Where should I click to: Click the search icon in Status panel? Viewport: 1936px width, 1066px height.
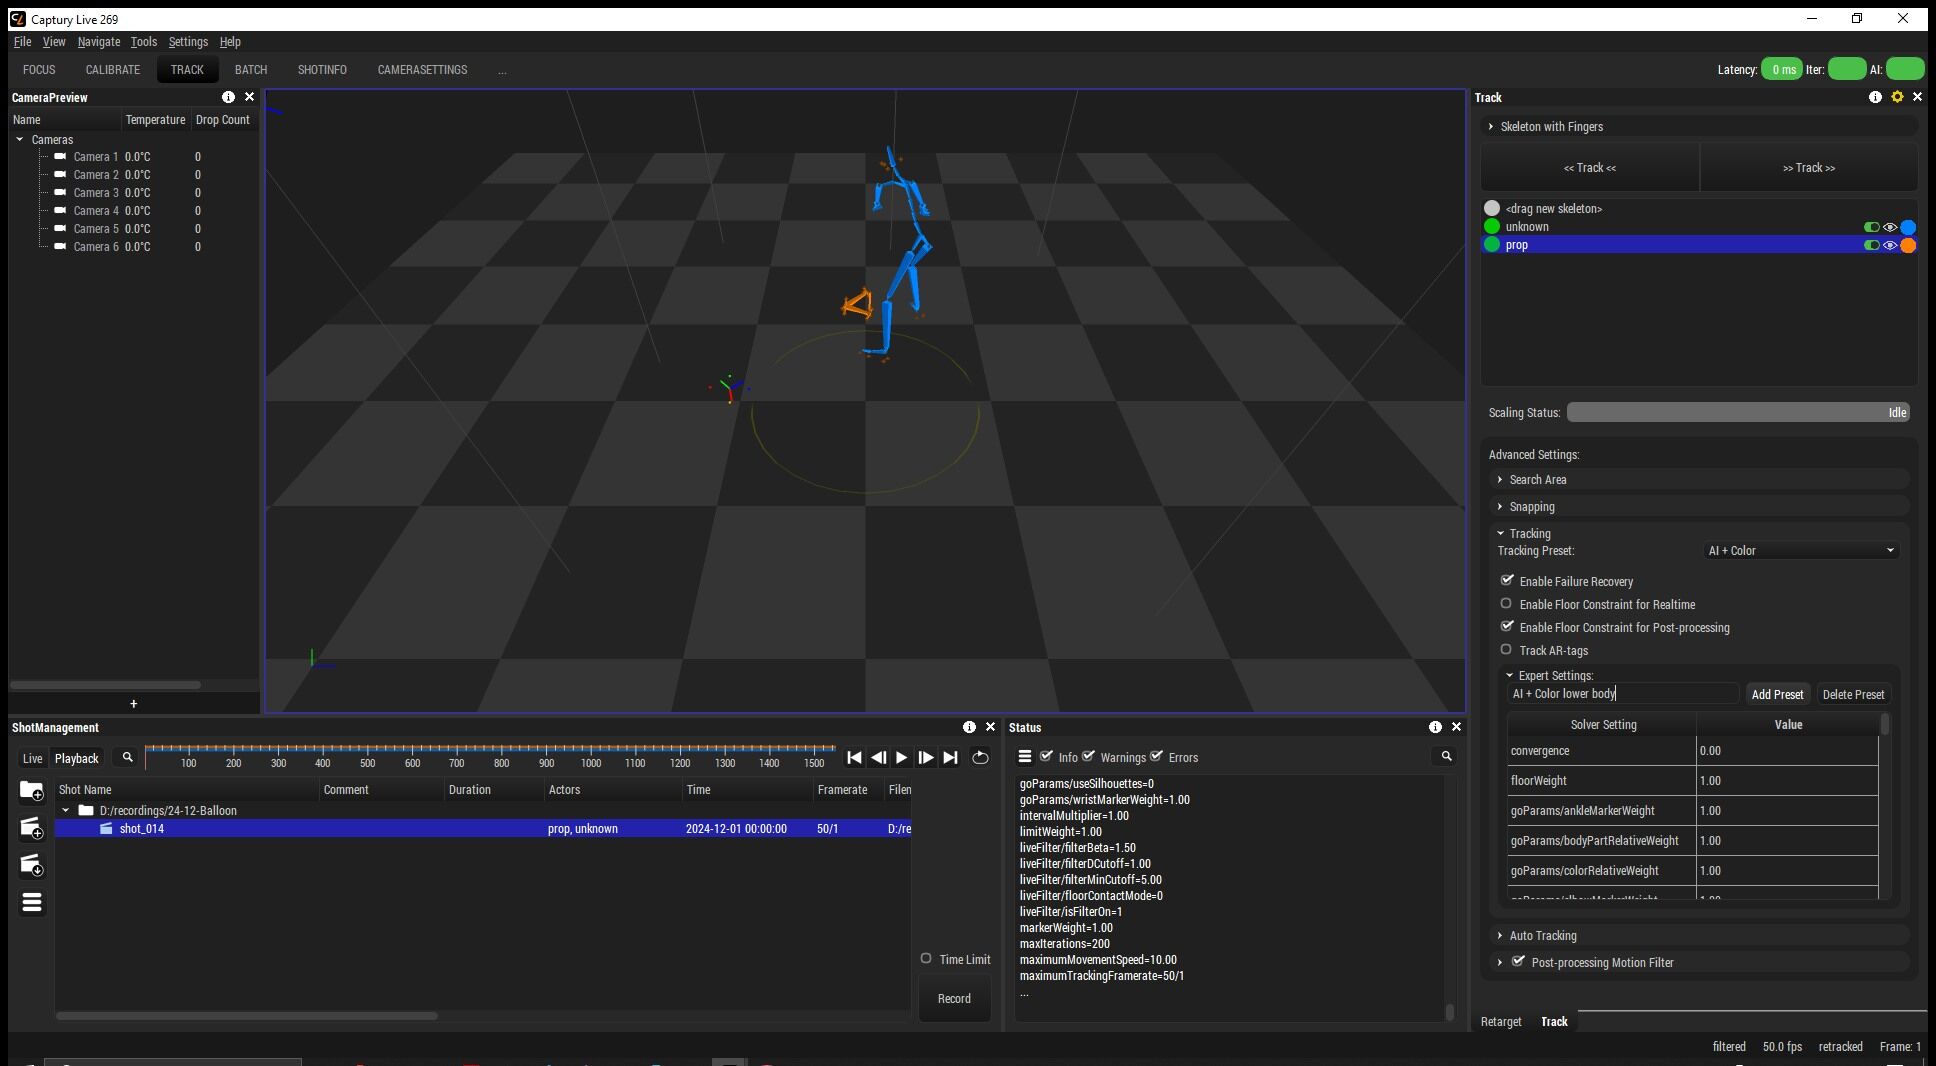[1446, 757]
